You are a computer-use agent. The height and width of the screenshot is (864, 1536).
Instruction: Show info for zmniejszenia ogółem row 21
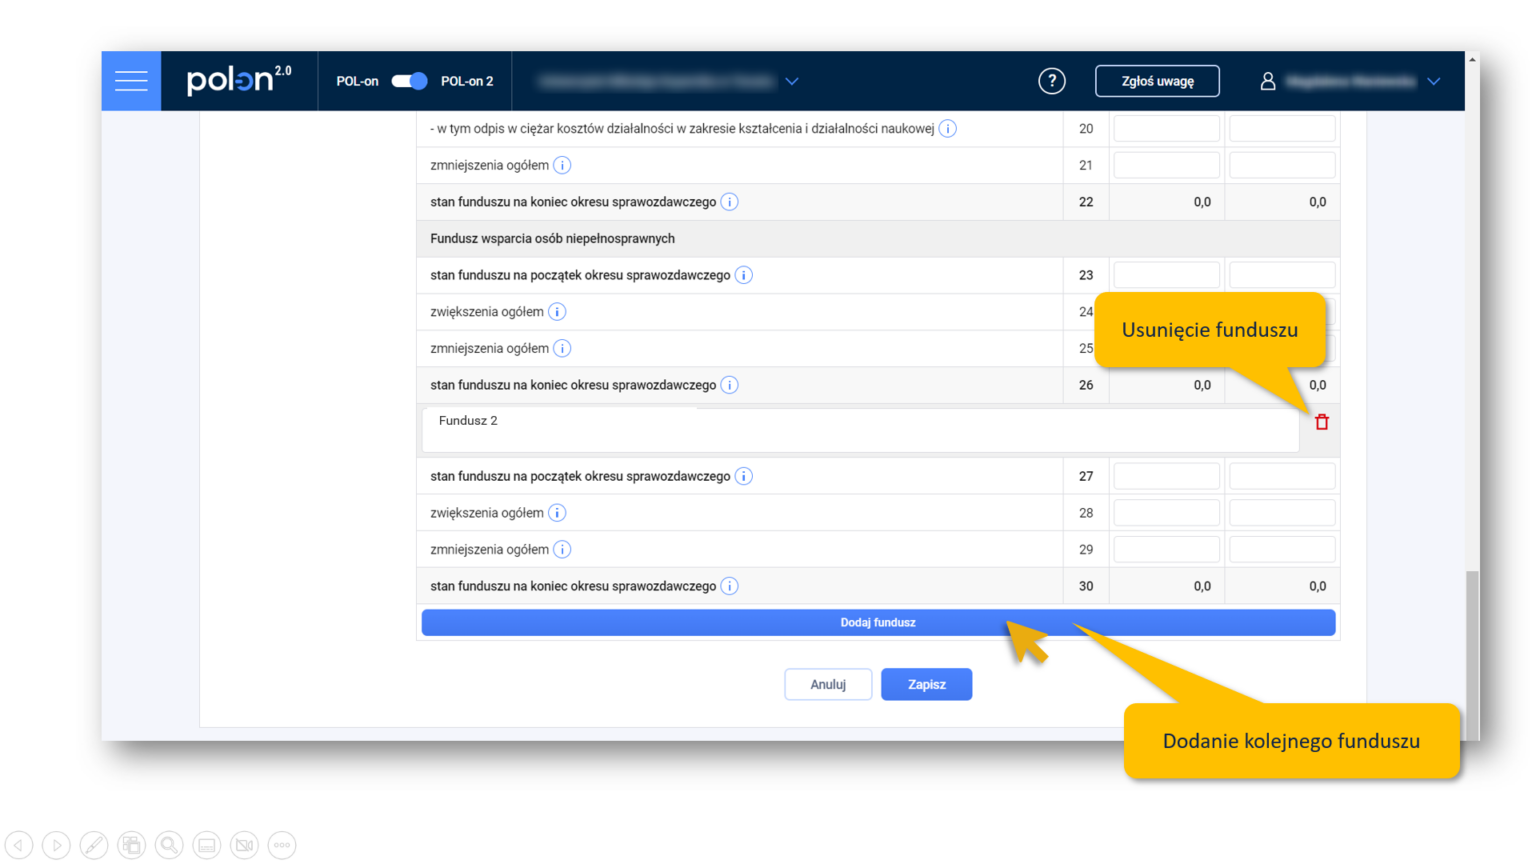[562, 165]
